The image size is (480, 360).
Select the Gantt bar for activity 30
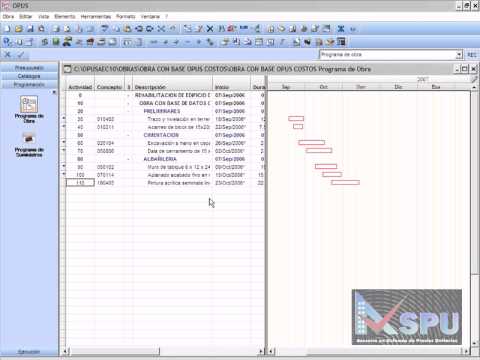[x=296, y=118]
